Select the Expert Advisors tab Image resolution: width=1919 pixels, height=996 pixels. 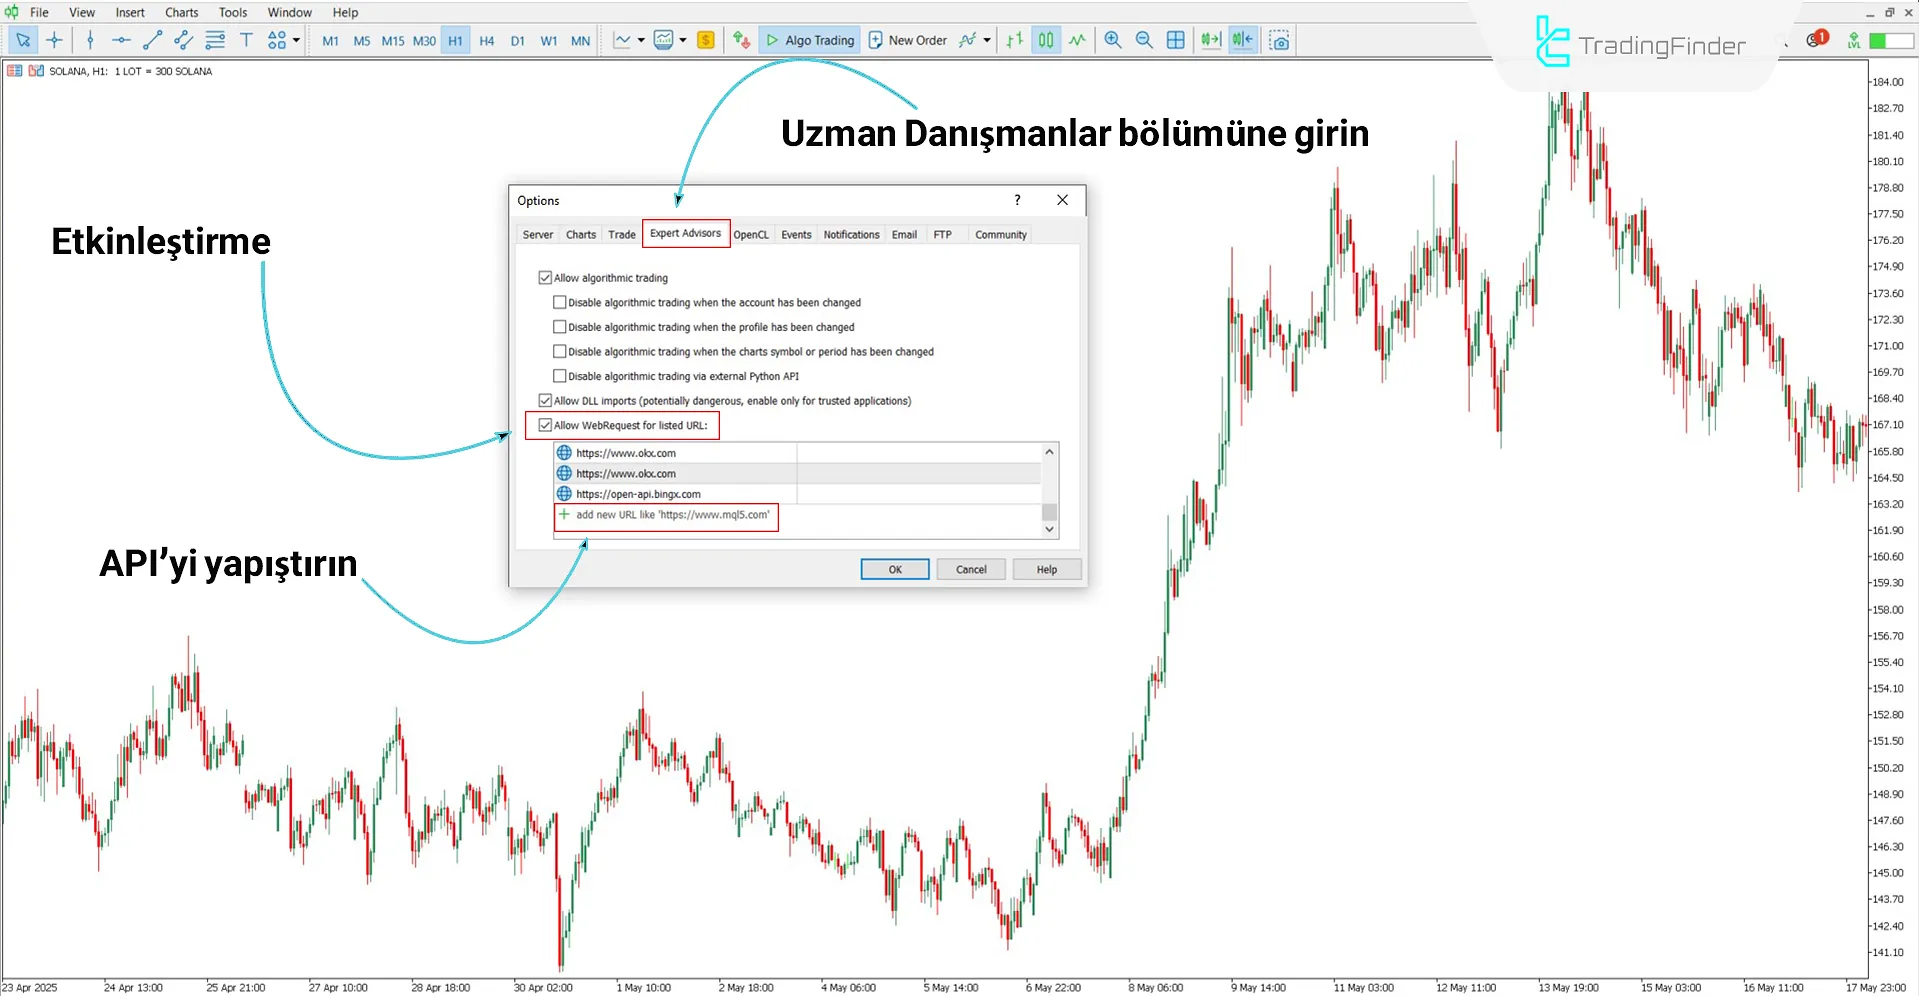pyautogui.click(x=686, y=233)
